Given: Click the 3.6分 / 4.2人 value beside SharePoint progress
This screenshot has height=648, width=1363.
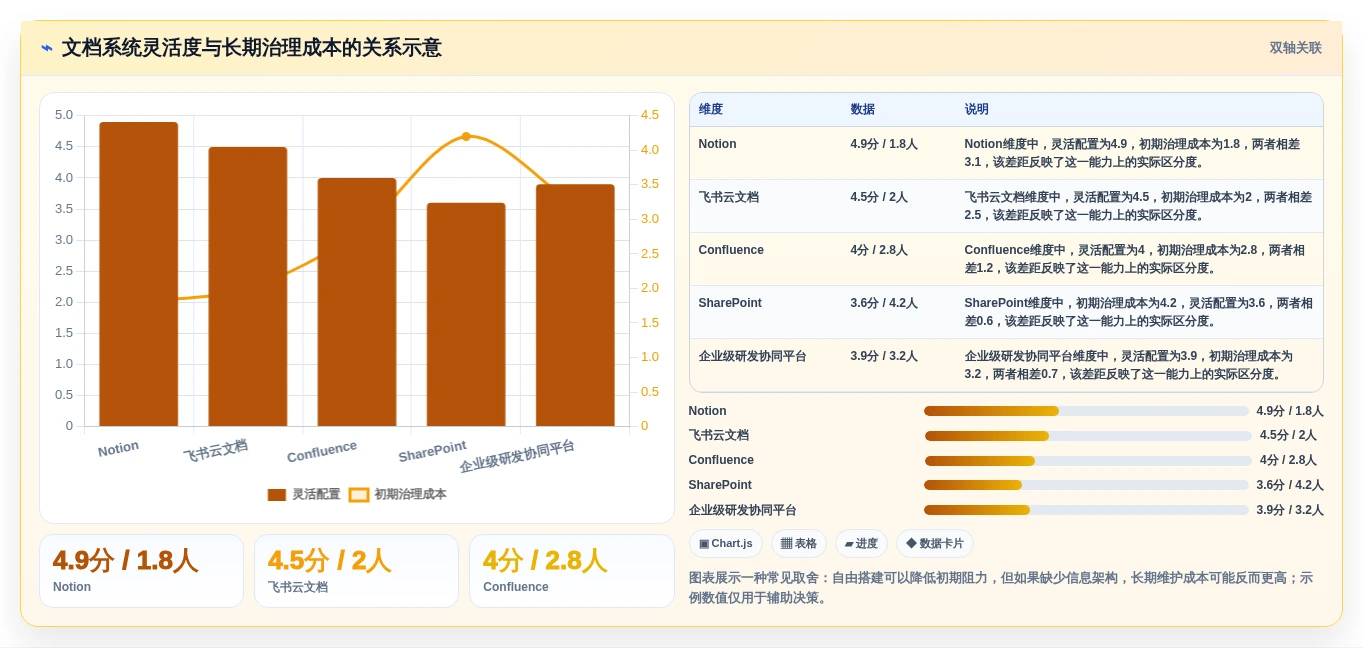Looking at the screenshot, I should 1290,485.
